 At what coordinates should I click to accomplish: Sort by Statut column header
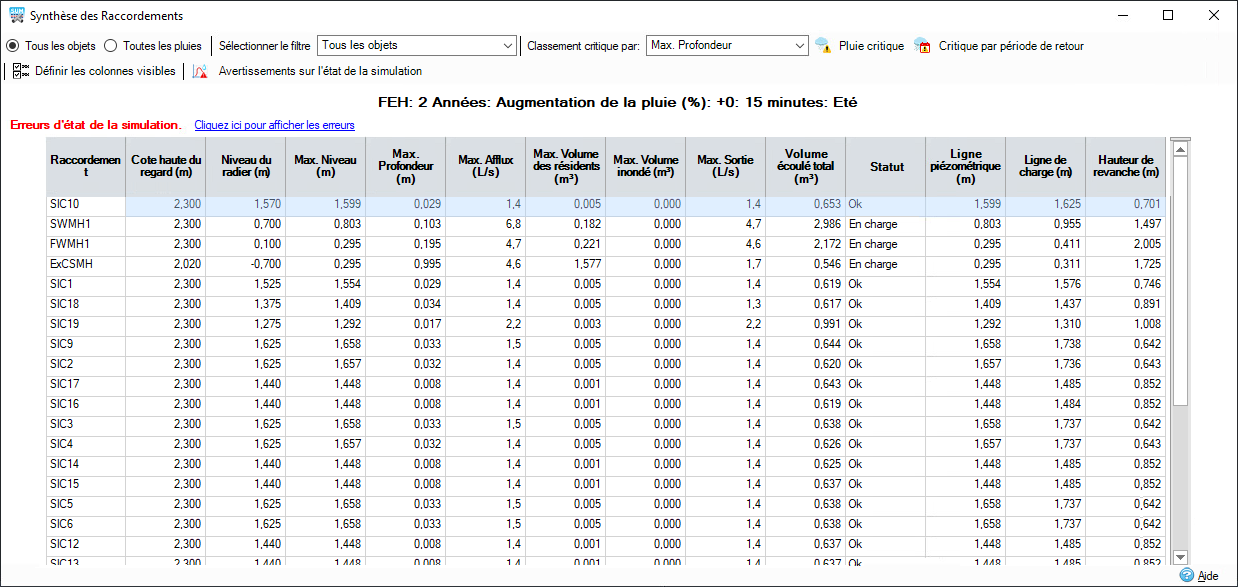tap(886, 166)
